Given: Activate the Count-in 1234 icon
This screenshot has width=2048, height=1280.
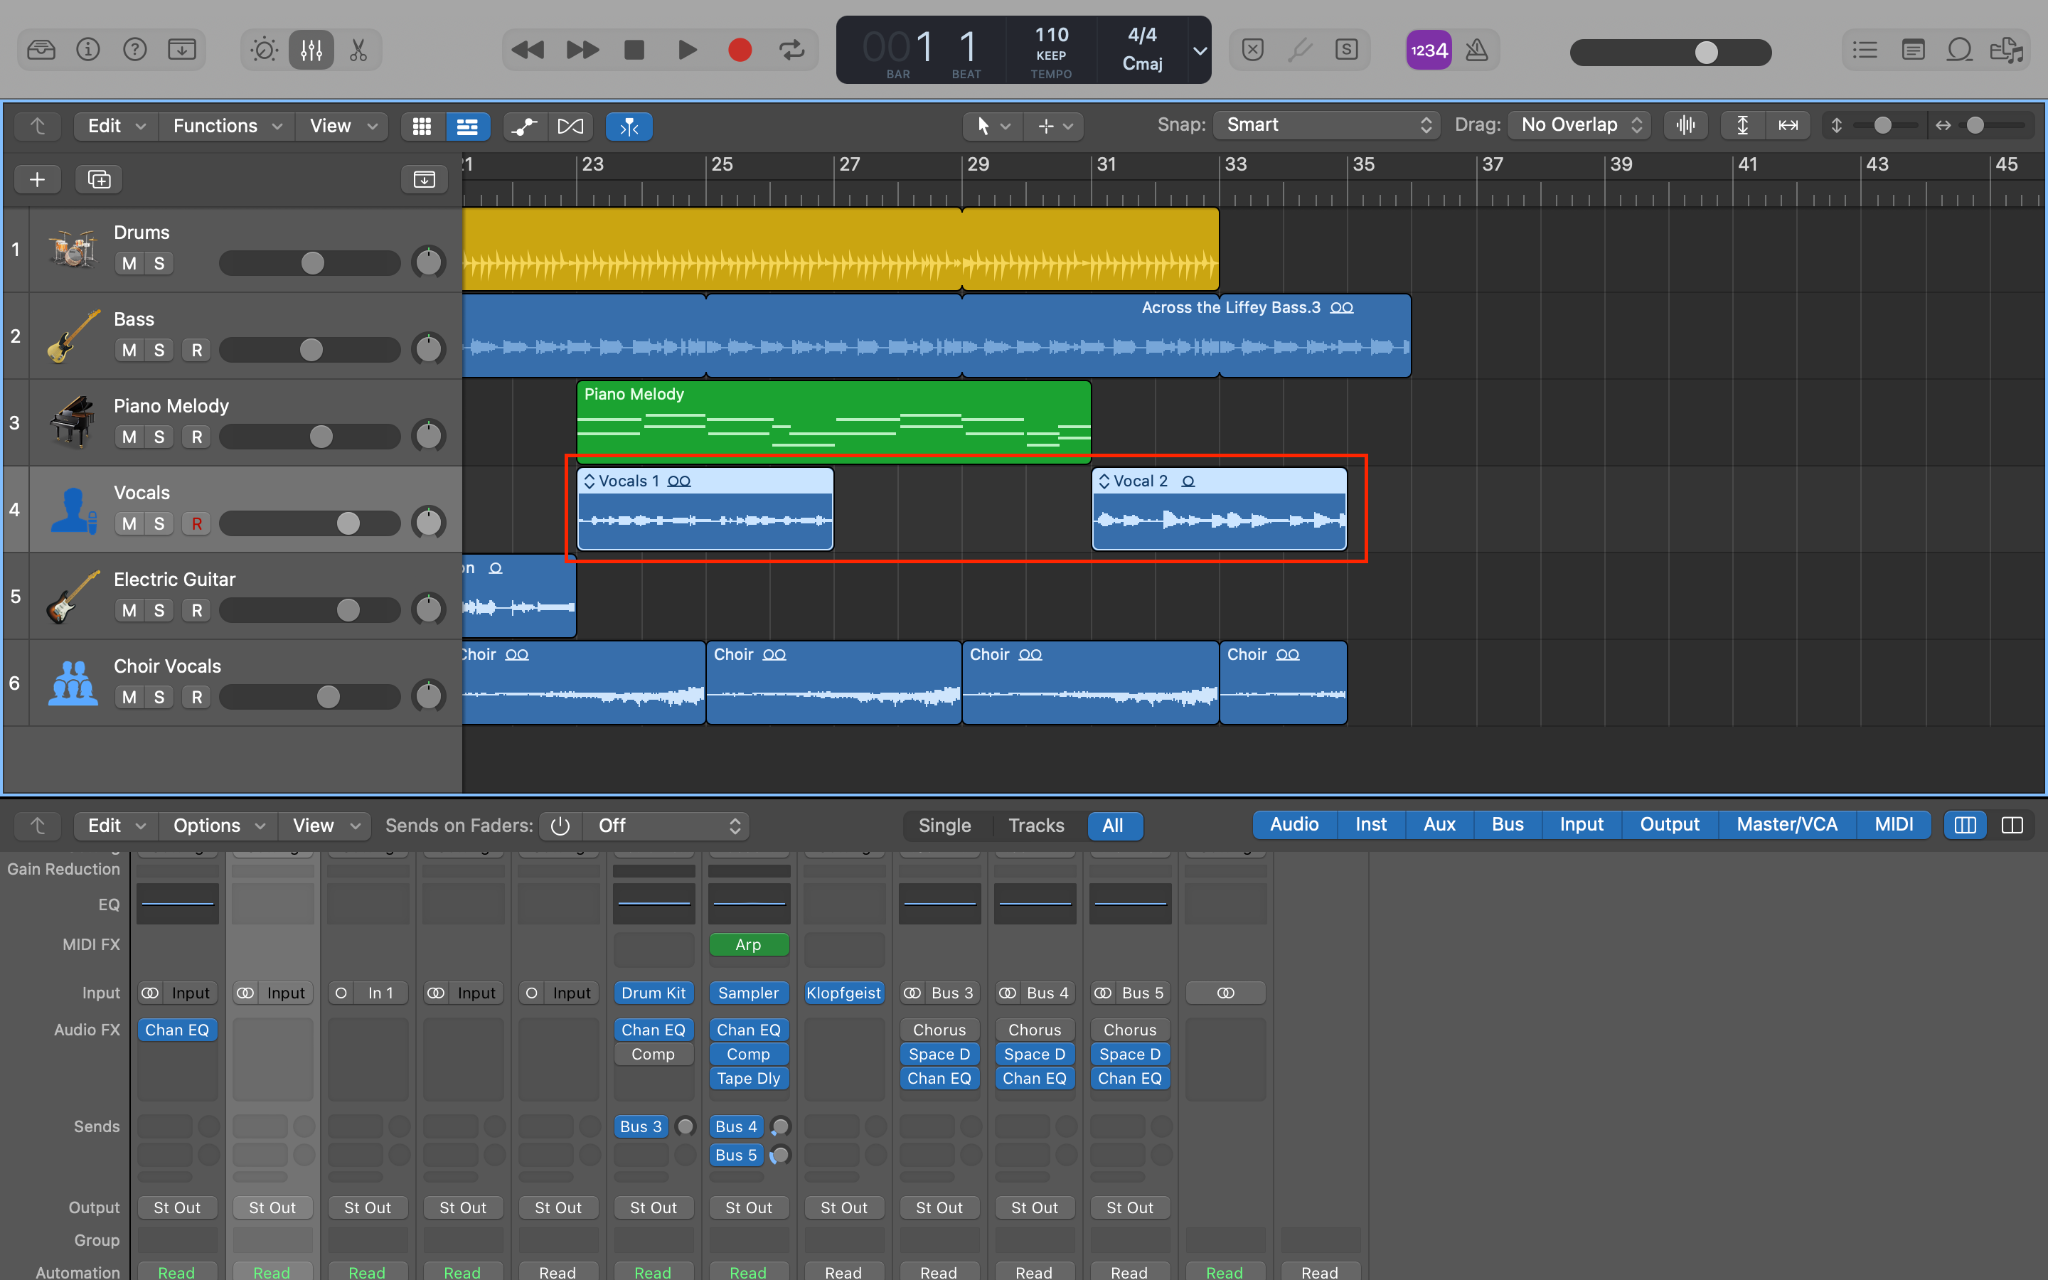Looking at the screenshot, I should 1429,49.
